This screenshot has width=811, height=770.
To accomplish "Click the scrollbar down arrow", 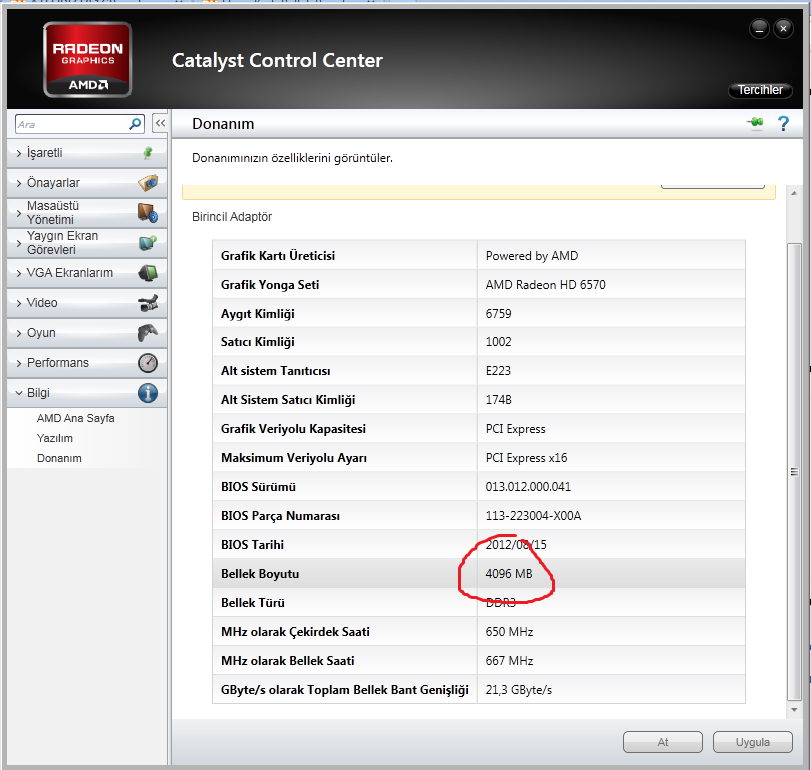I will point(794,709).
